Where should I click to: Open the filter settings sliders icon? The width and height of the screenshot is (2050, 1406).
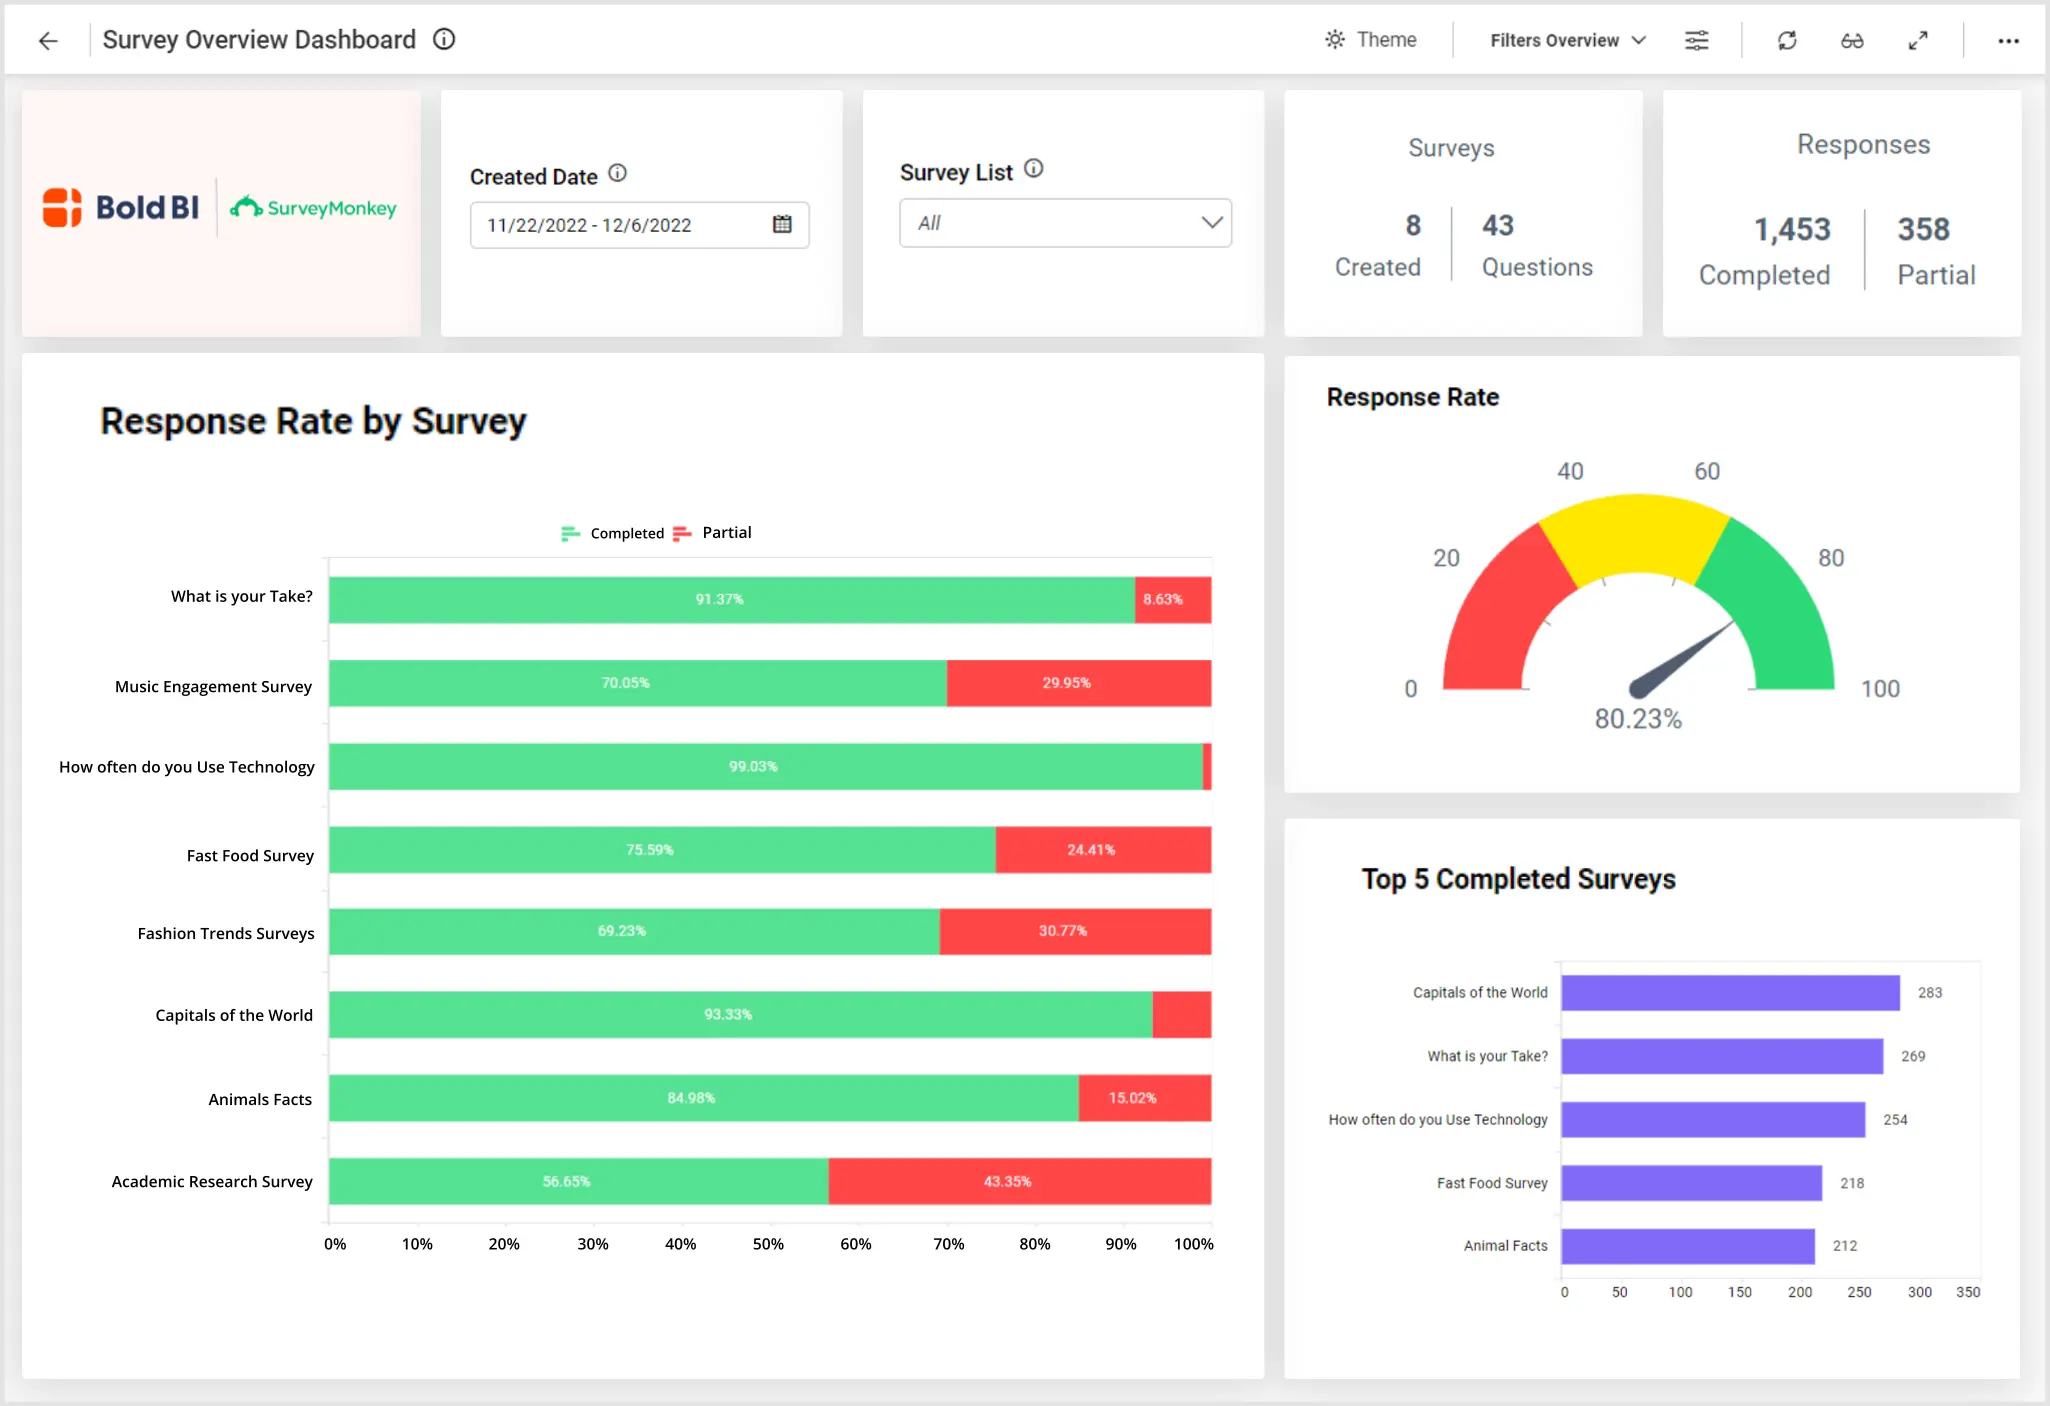(1696, 40)
